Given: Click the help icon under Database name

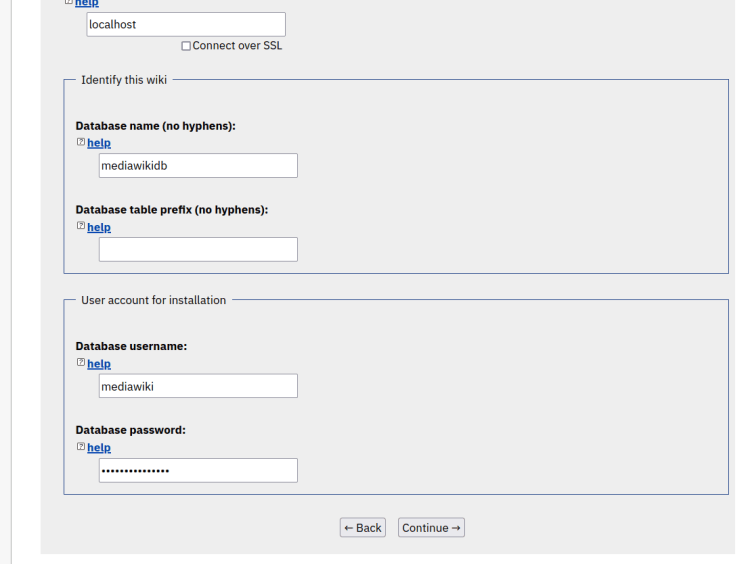Looking at the screenshot, I should pyautogui.click(x=80, y=143).
